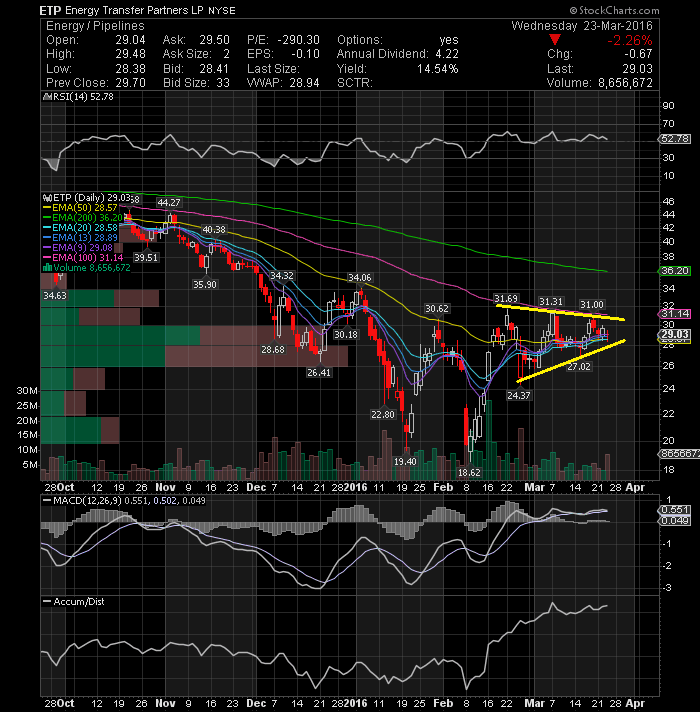
Task: Click the 30.62 high price label
Action: 437,309
